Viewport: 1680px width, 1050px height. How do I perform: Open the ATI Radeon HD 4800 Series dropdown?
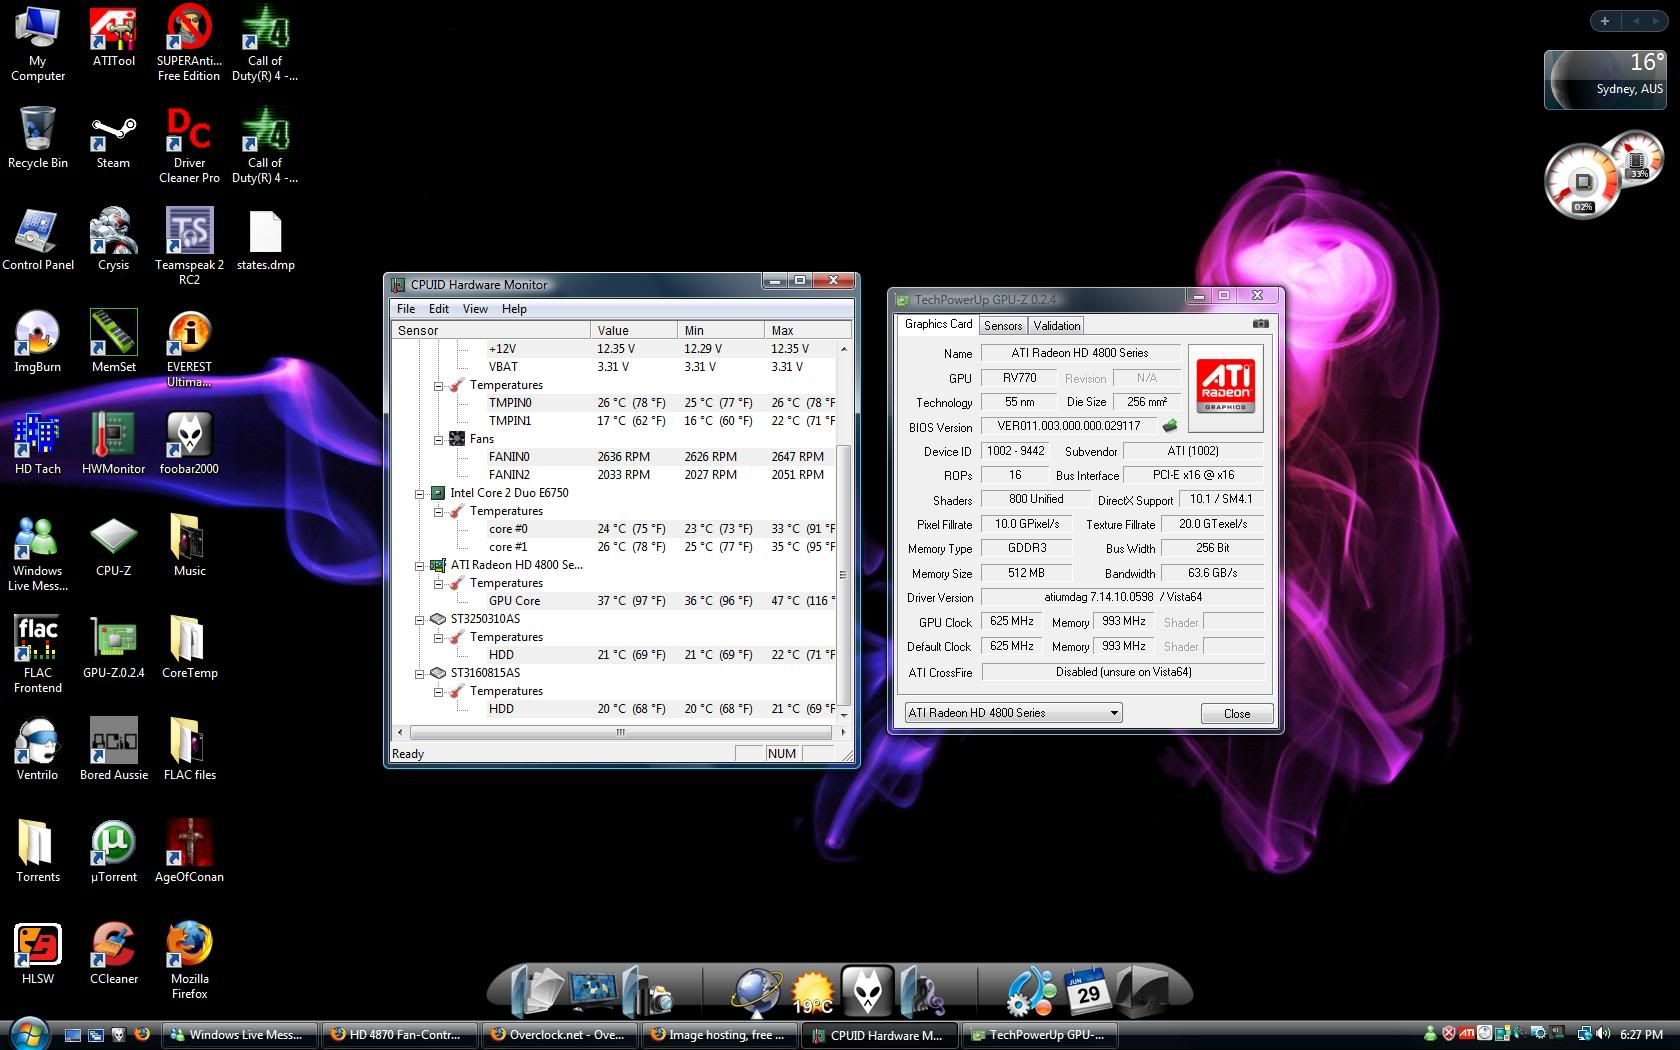click(1012, 713)
